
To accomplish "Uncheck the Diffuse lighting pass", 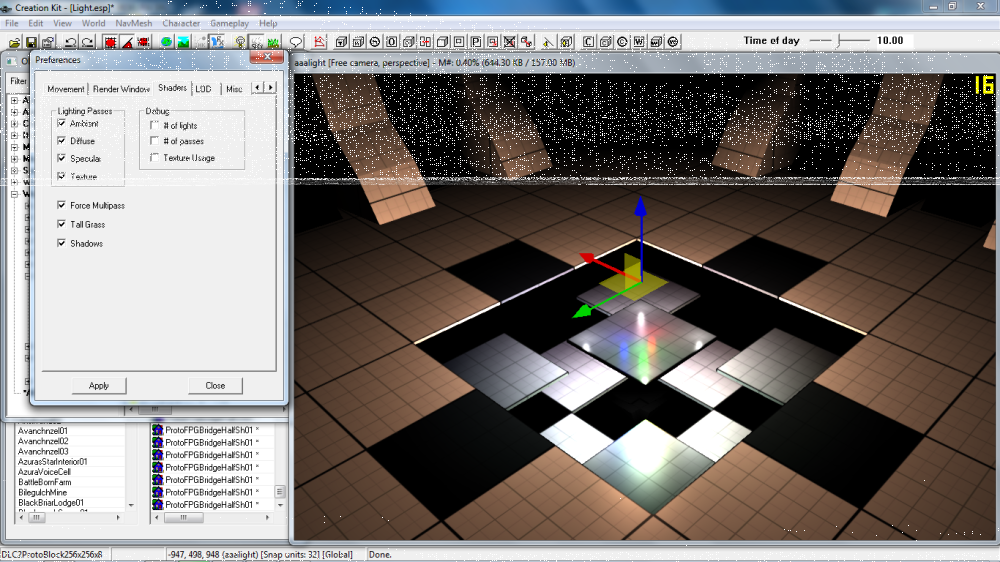I will (x=61, y=140).
